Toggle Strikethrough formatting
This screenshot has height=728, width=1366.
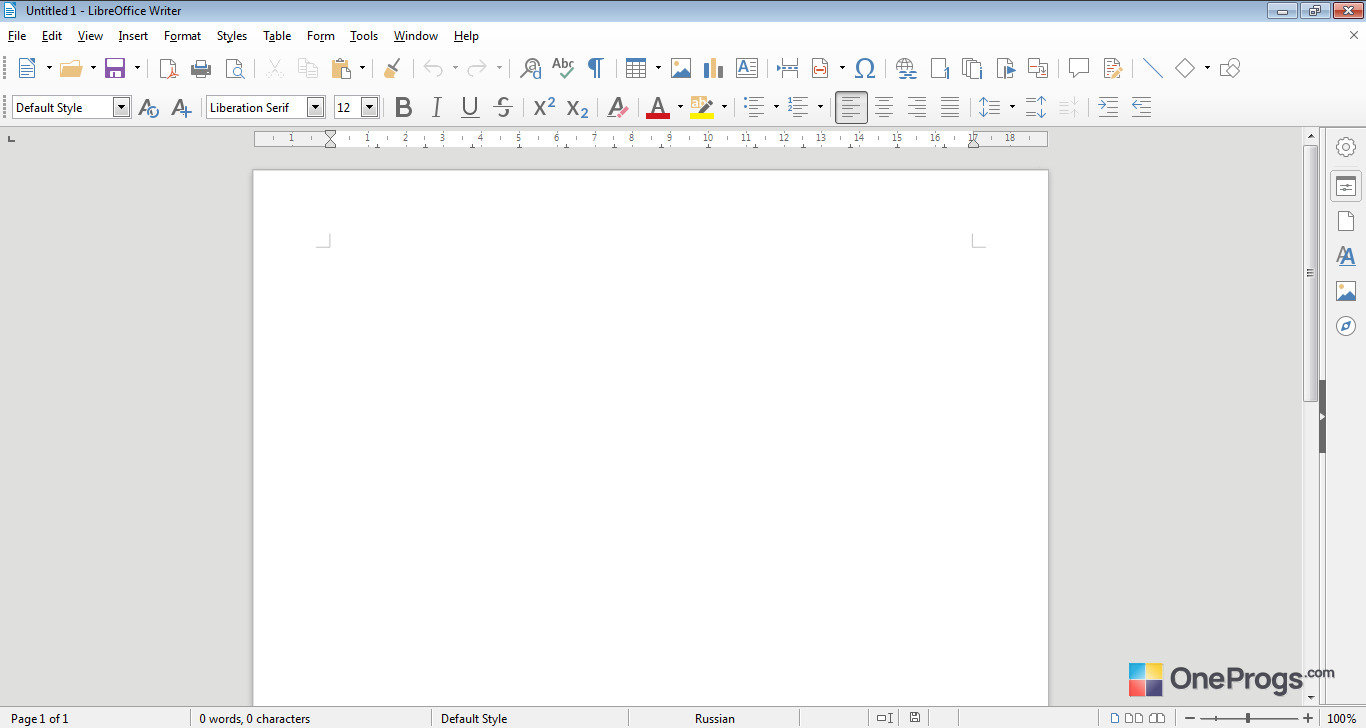click(x=503, y=107)
